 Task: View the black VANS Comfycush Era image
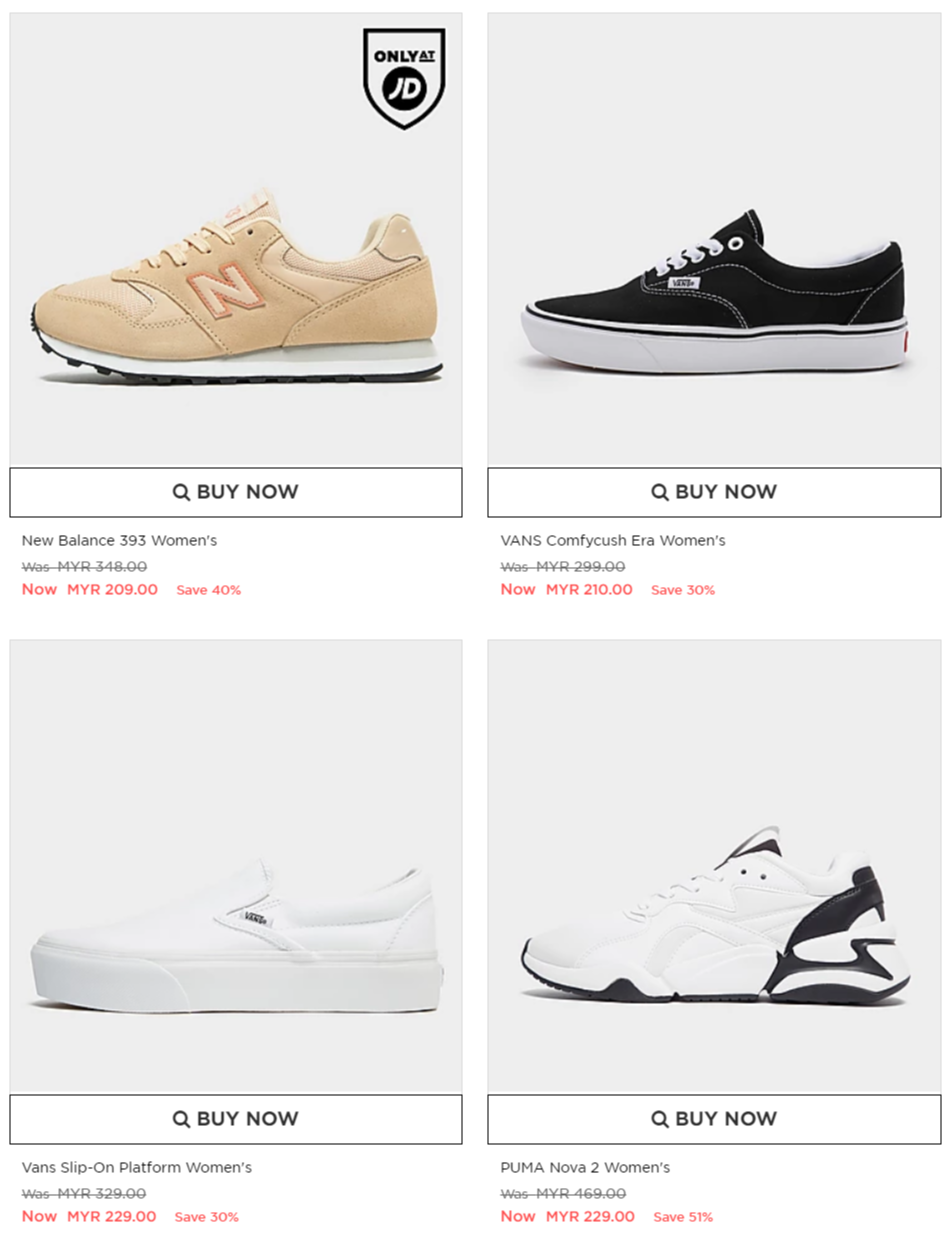pos(714,239)
